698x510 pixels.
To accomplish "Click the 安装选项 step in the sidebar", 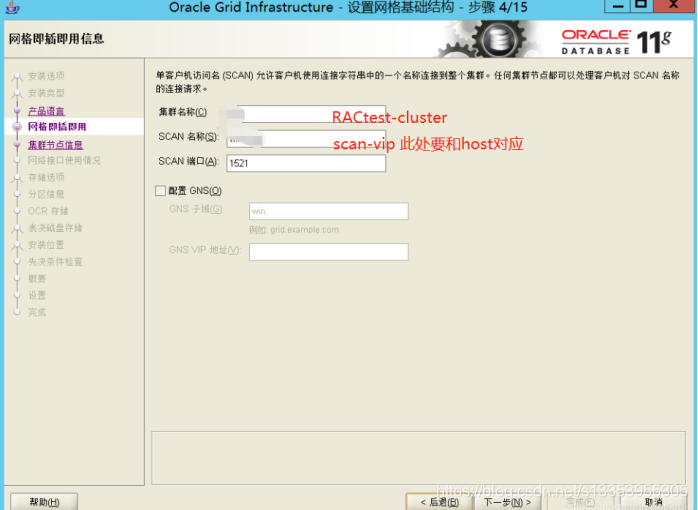I will click(46, 76).
